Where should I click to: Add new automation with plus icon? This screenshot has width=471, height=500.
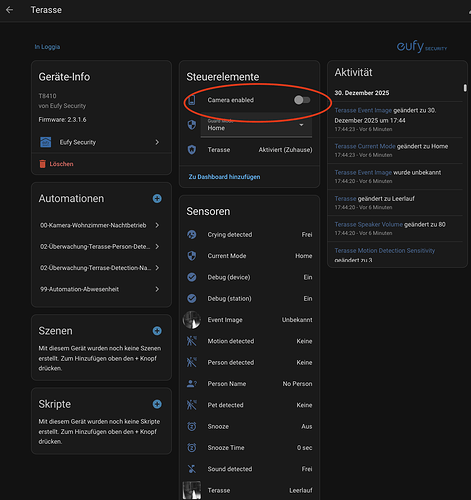(x=157, y=199)
